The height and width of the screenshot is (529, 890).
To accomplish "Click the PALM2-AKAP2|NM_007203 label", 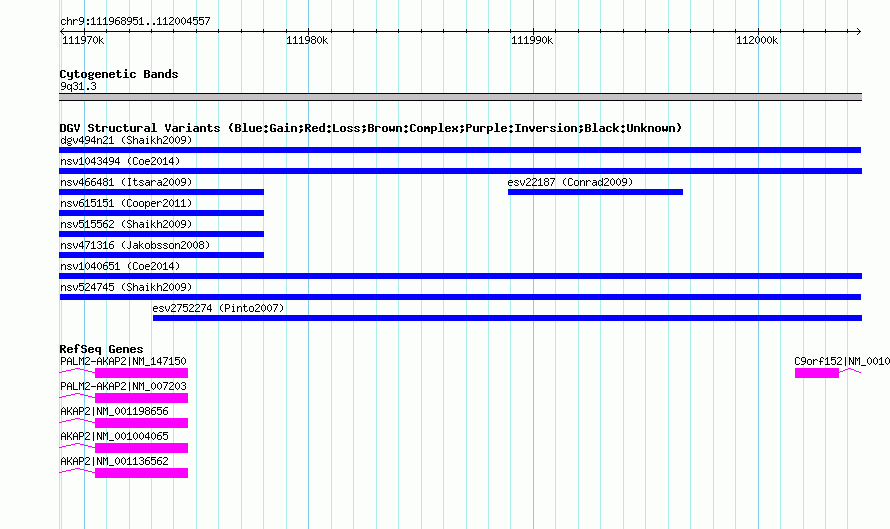I will click(123, 386).
